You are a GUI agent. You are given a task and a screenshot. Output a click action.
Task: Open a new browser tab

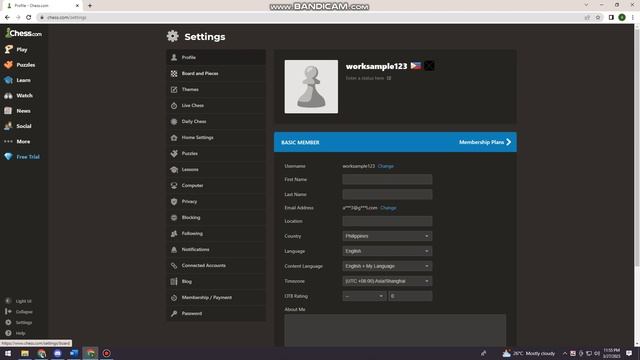coord(90,6)
